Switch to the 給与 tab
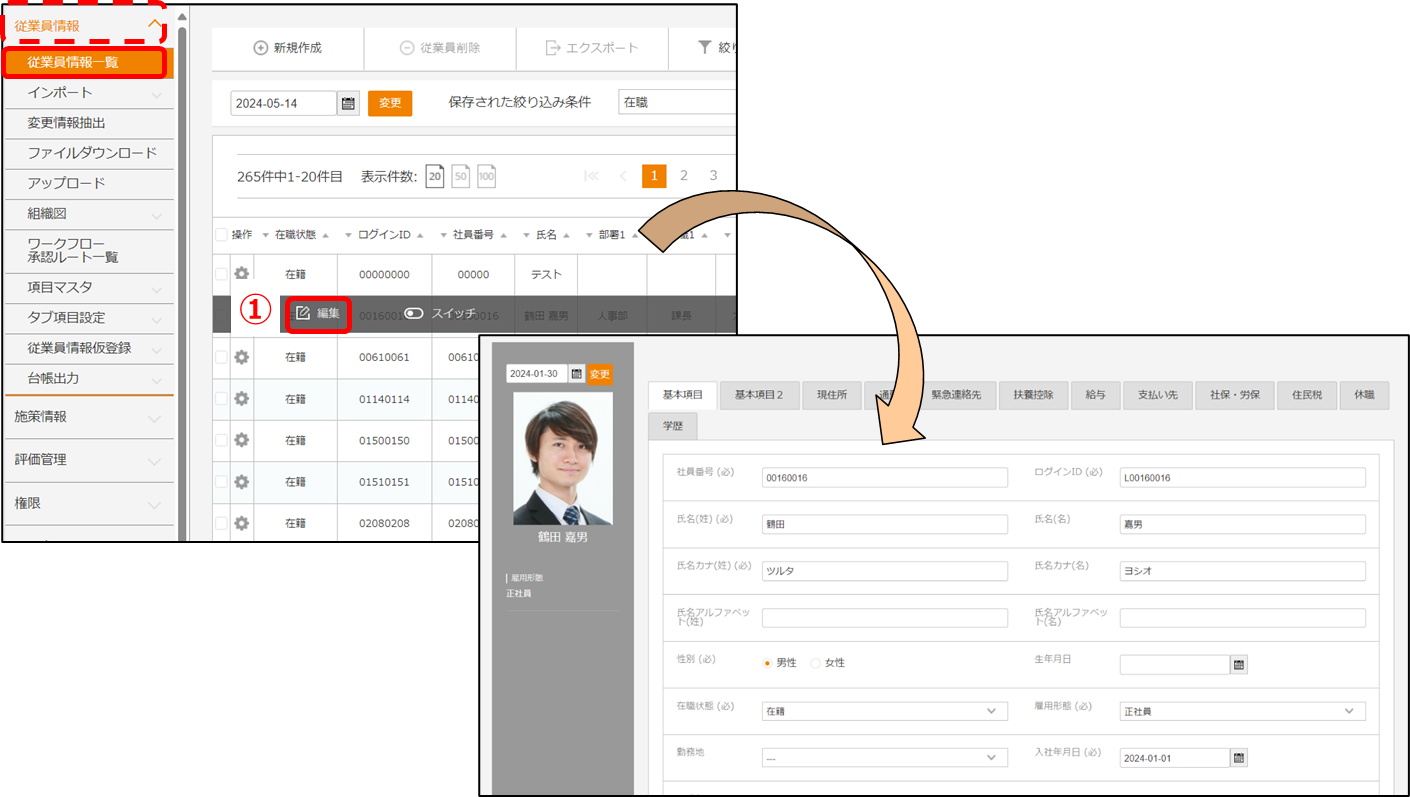Screen dimensions: 1410x797 1095,395
